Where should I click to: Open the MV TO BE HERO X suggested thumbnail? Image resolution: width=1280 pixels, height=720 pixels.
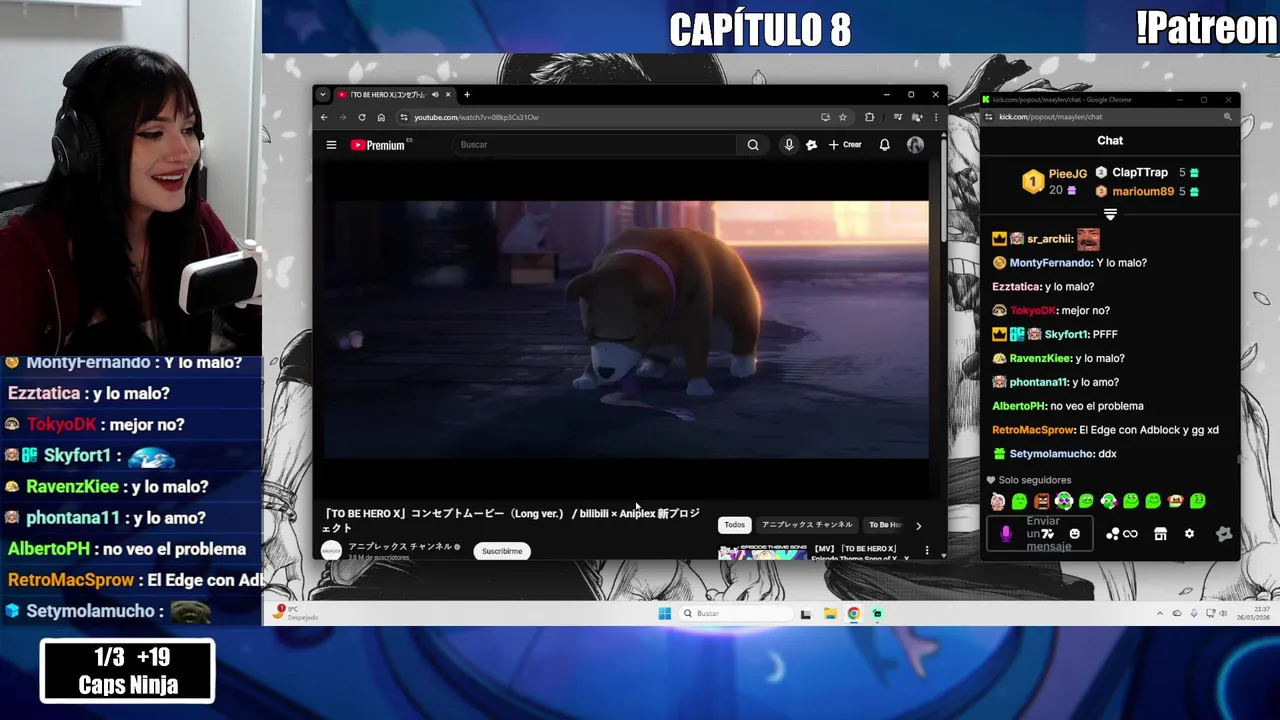click(763, 552)
